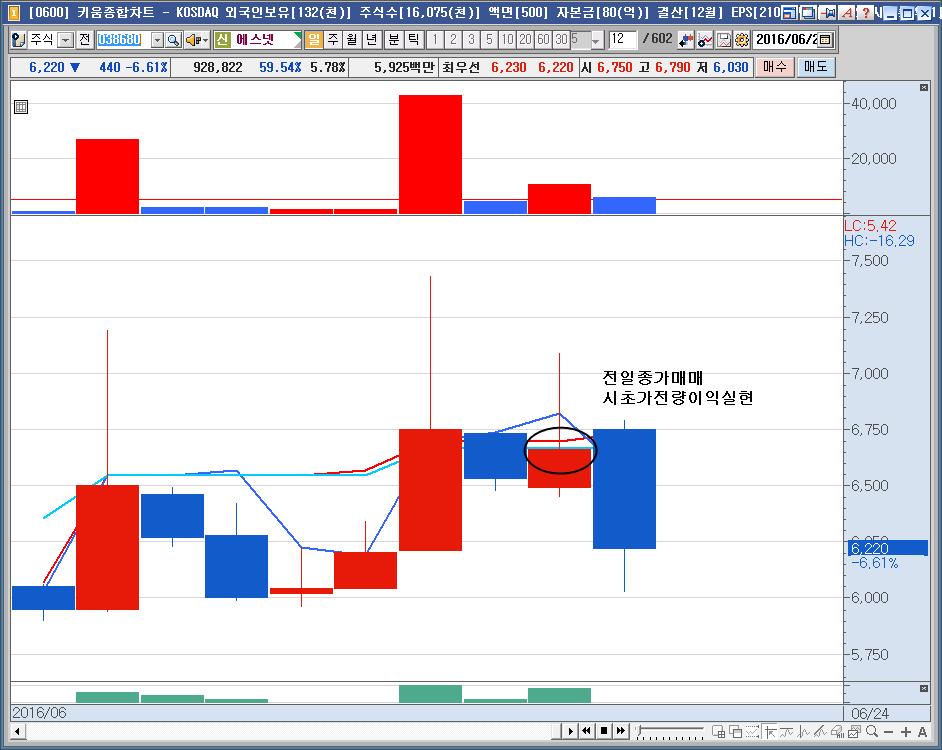Click the save chart disk icon

click(725, 40)
